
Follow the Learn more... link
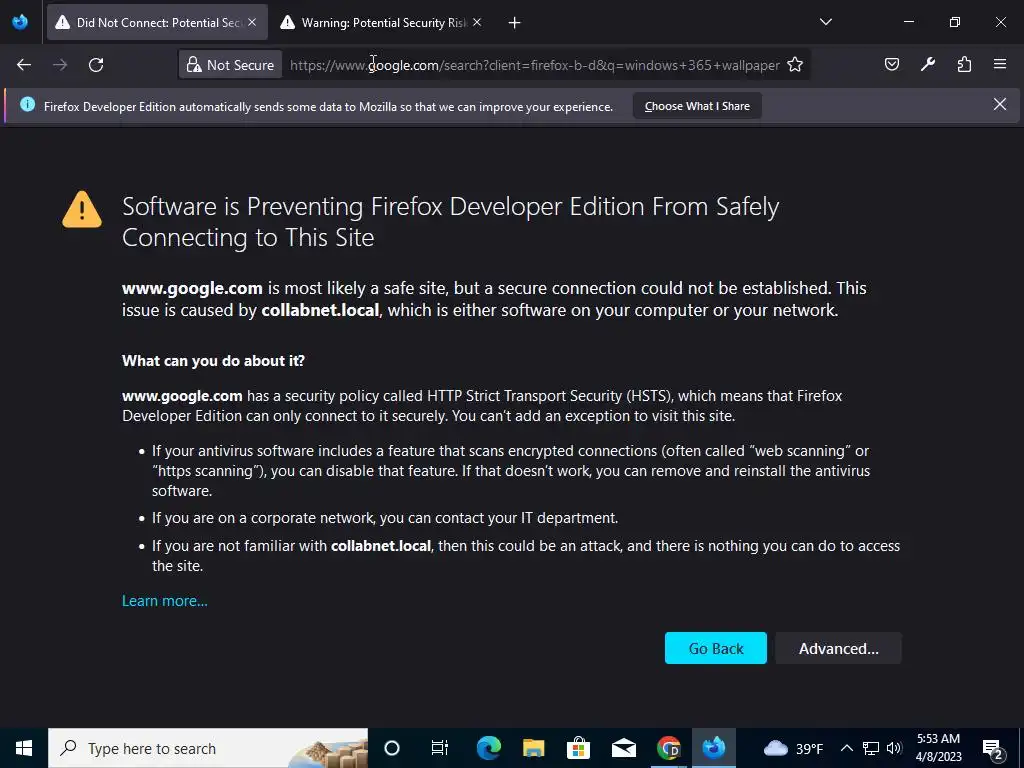click(165, 601)
